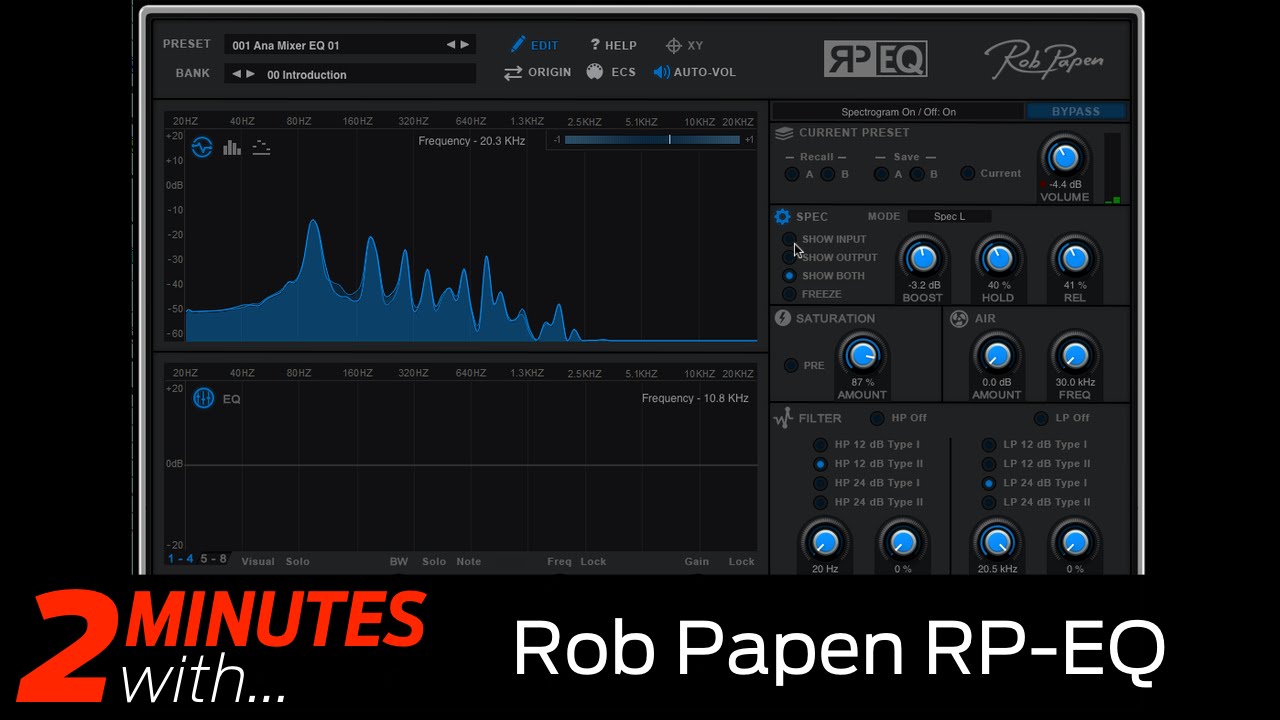
Task: Select HP 24 dB Type II
Action: [820, 502]
